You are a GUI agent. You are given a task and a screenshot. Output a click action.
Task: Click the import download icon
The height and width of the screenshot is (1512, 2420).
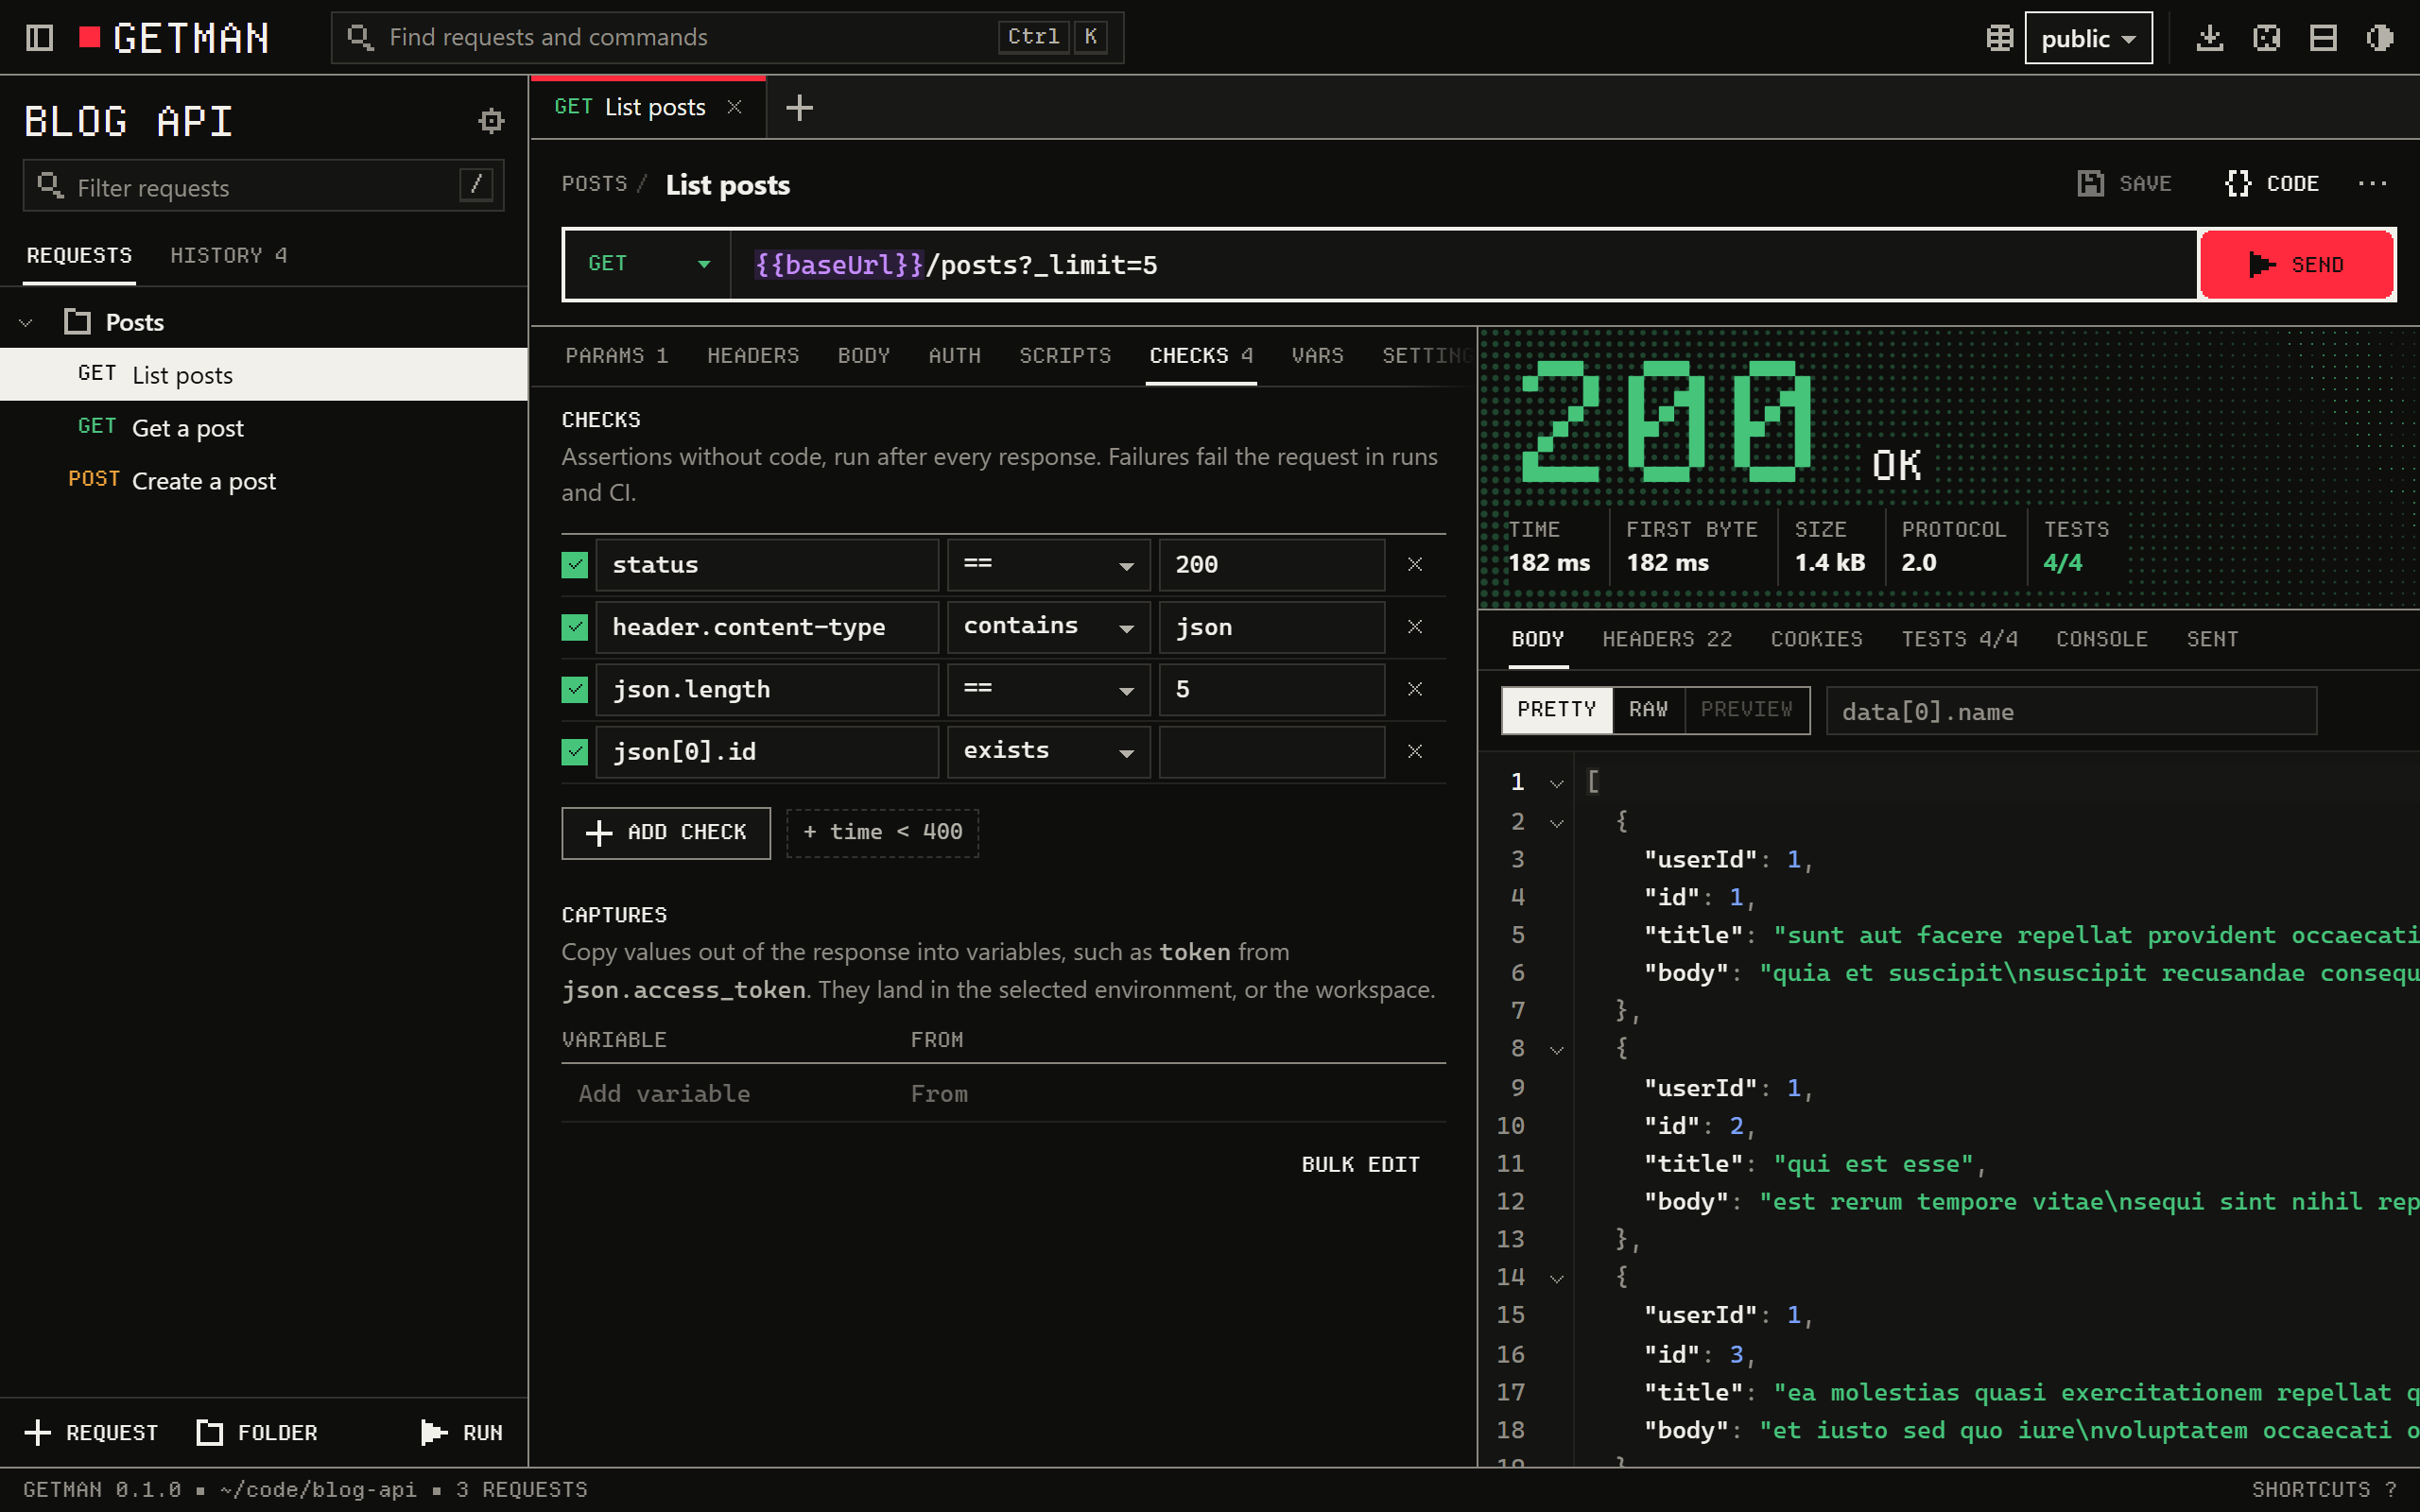point(2209,38)
